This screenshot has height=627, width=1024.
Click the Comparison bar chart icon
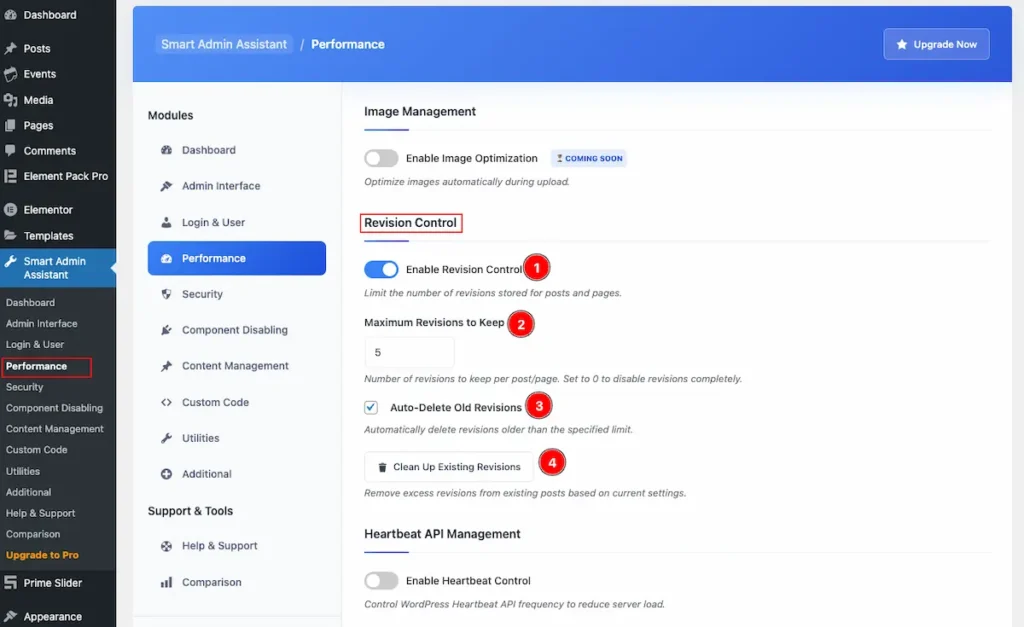(x=167, y=582)
